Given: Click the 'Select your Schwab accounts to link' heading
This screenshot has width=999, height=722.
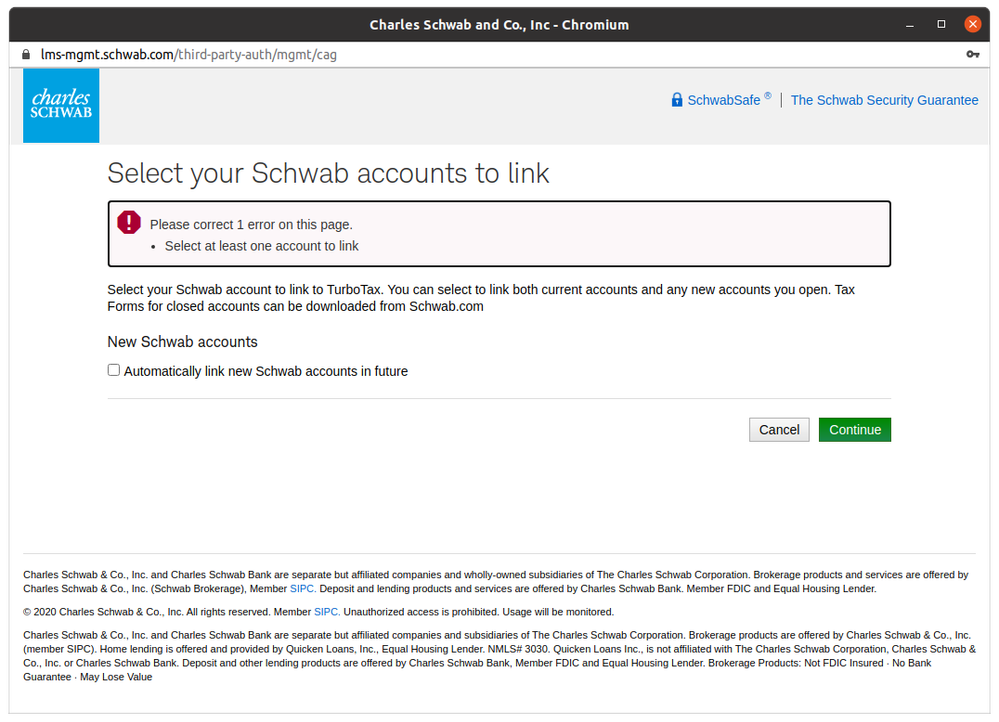Looking at the screenshot, I should pyautogui.click(x=328, y=173).
